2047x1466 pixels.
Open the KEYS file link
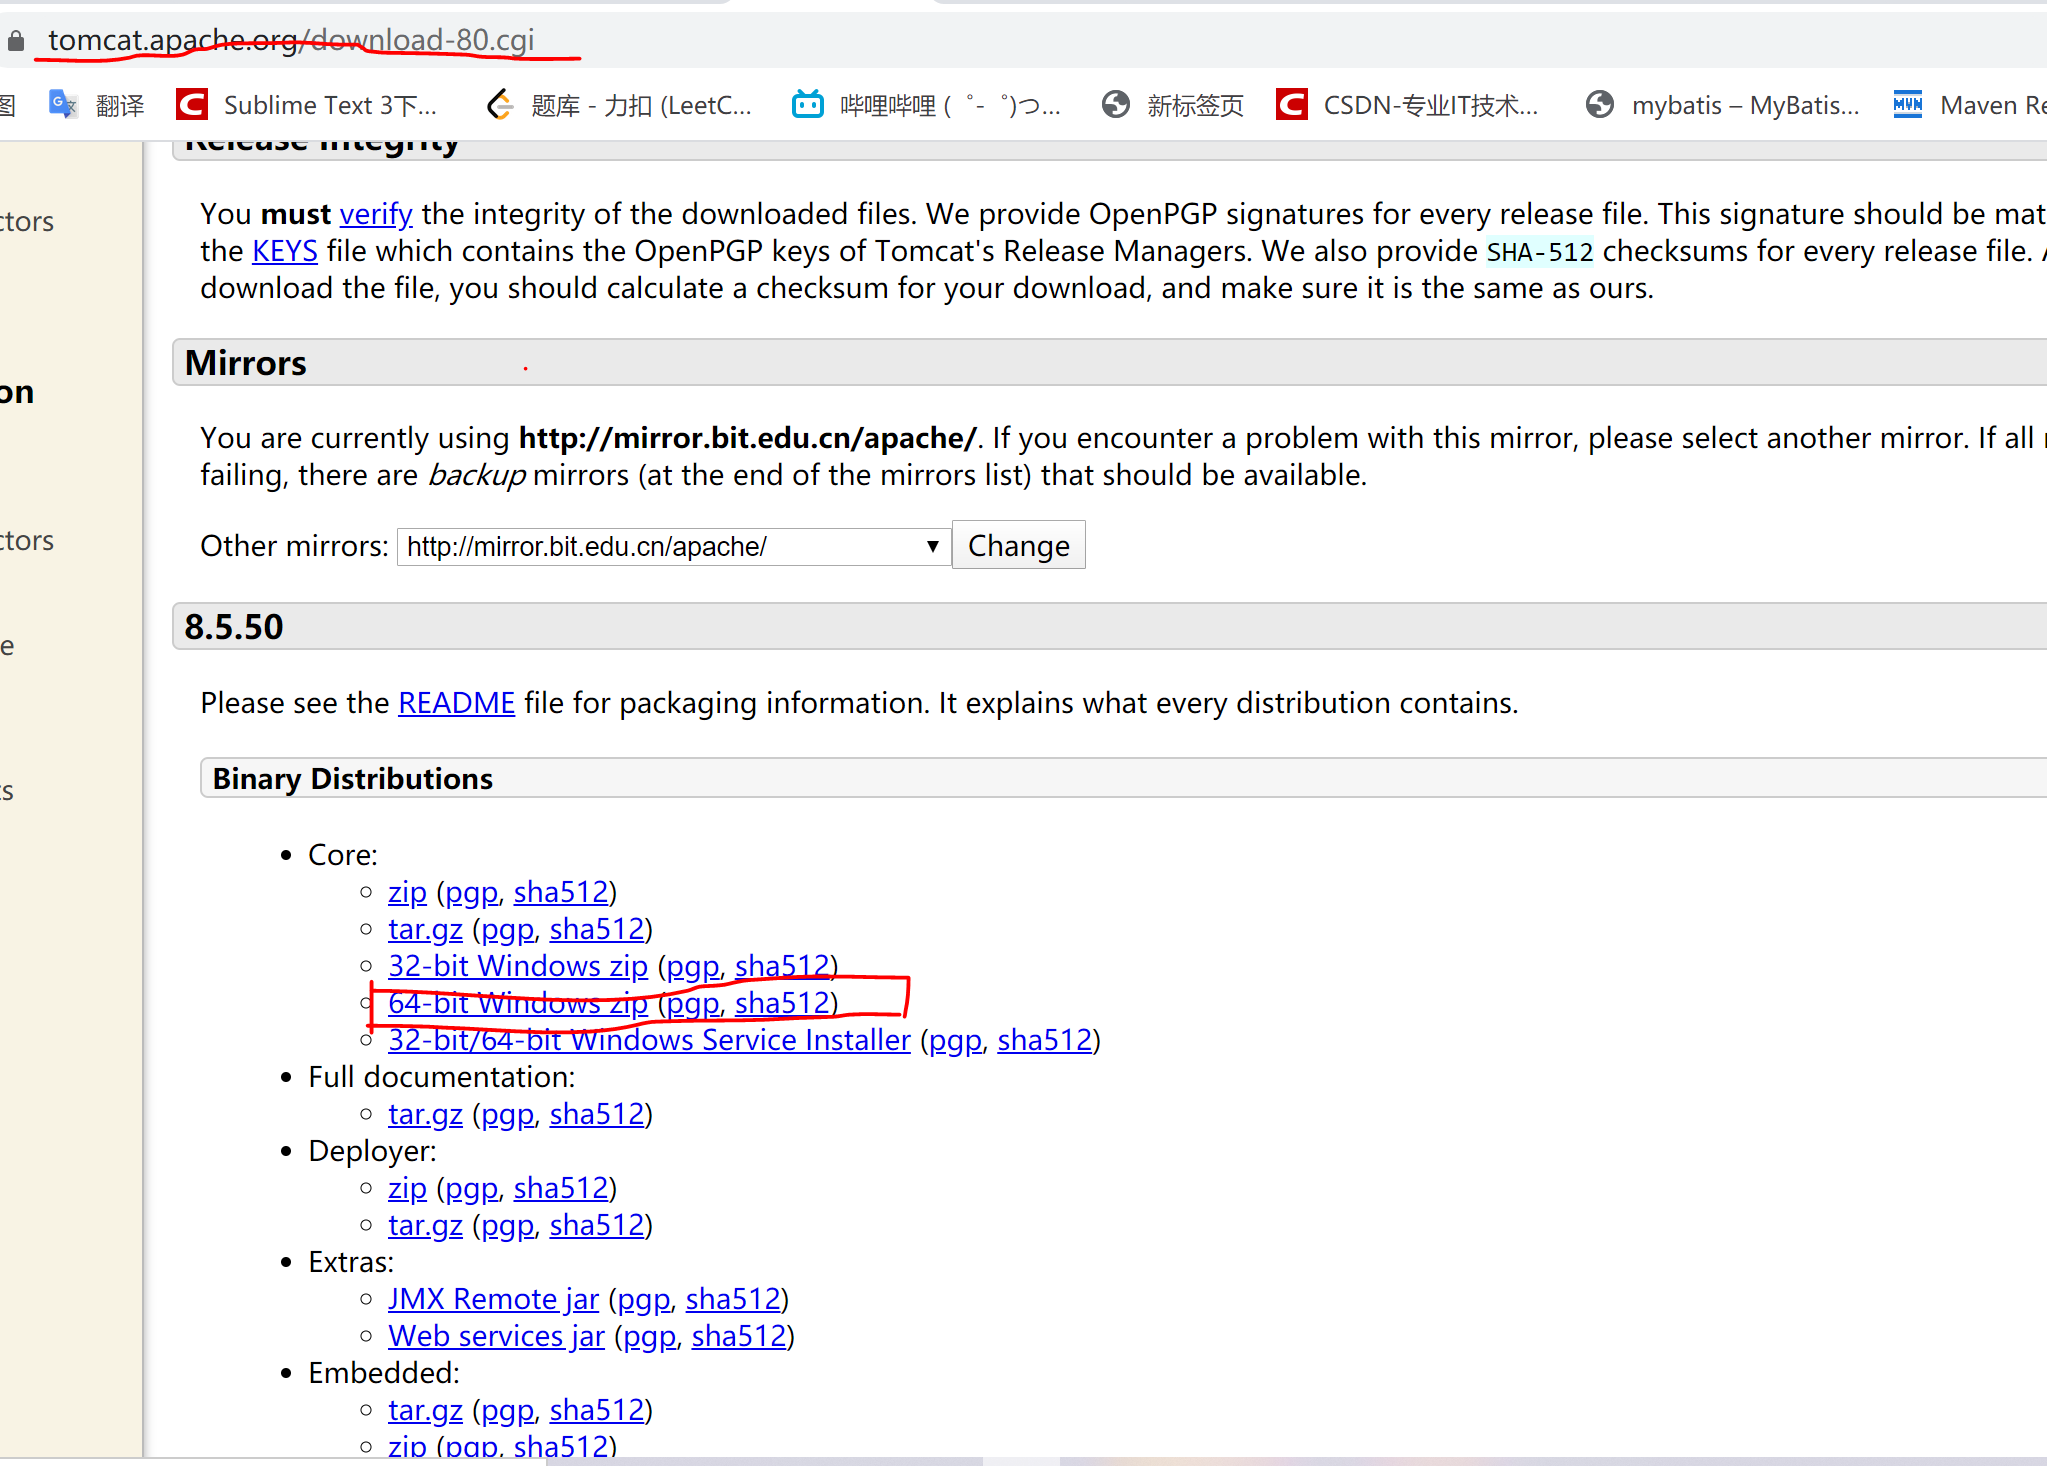pos(283,250)
